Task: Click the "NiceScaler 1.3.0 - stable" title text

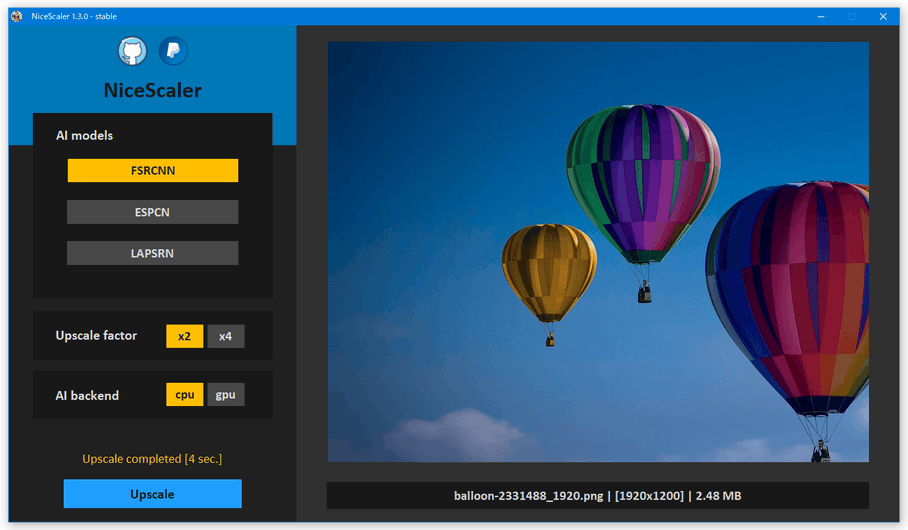Action: (x=74, y=16)
